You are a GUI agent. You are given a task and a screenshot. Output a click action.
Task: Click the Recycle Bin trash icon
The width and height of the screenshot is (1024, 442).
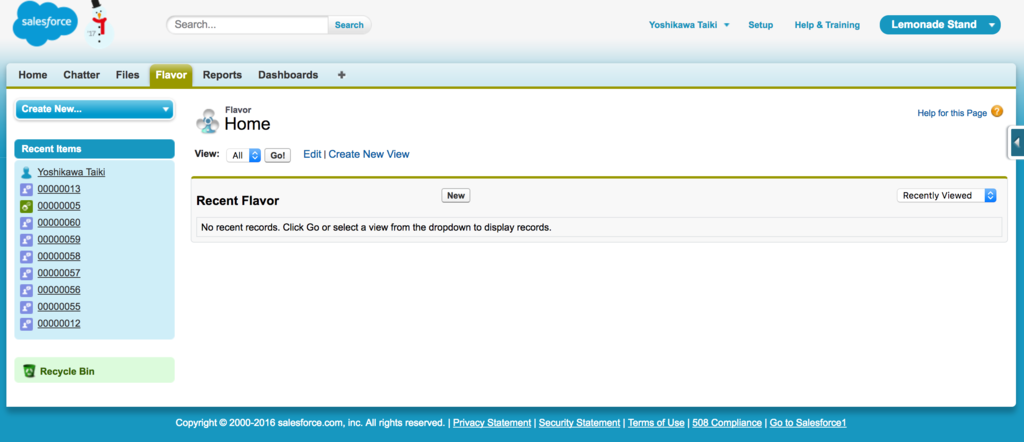29,371
